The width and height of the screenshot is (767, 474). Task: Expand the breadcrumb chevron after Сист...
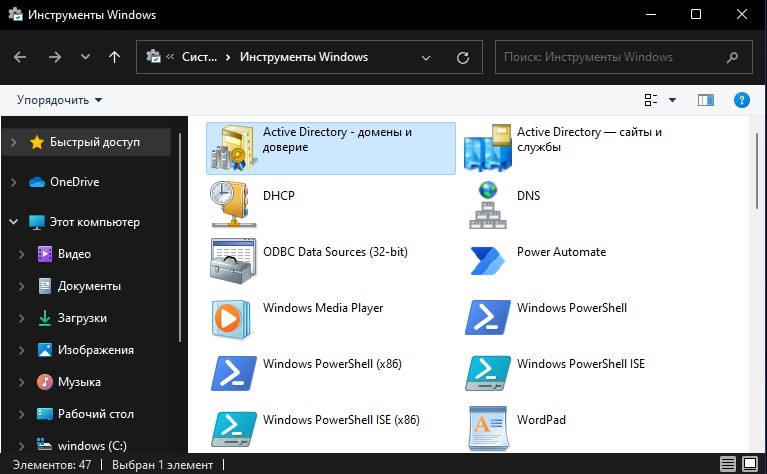click(228, 57)
